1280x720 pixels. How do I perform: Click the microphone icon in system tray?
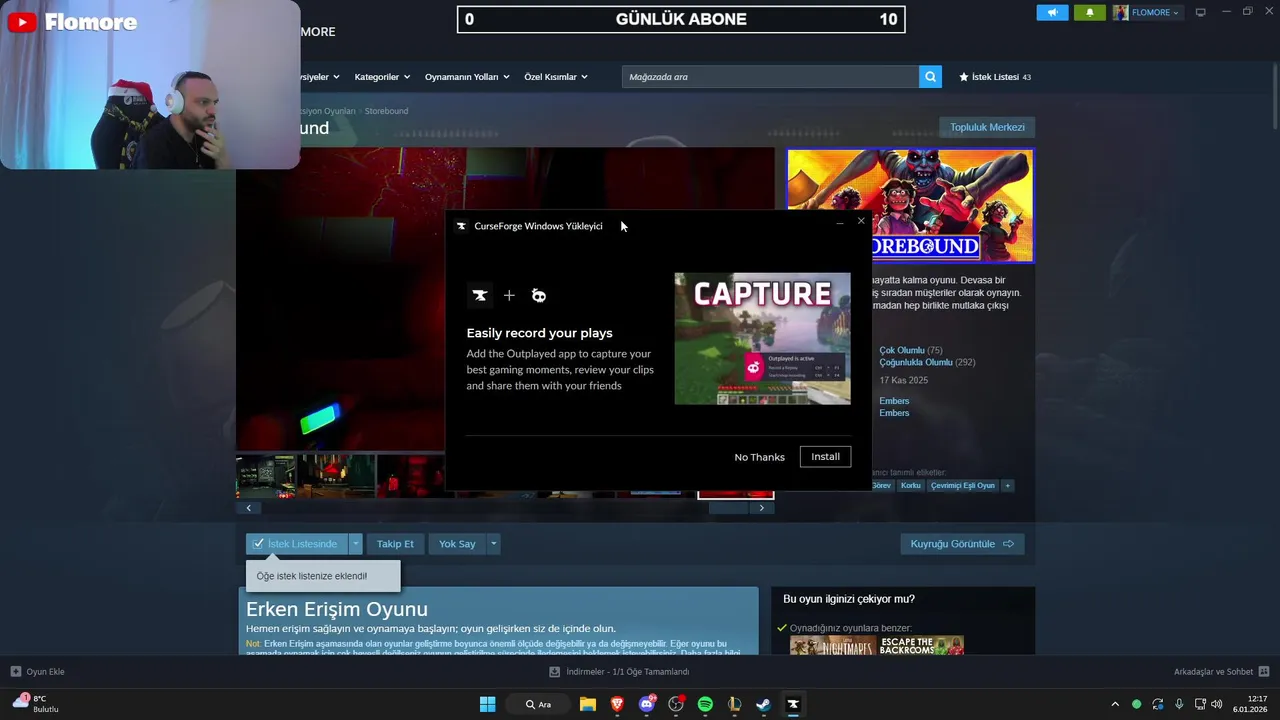tap(1179, 704)
